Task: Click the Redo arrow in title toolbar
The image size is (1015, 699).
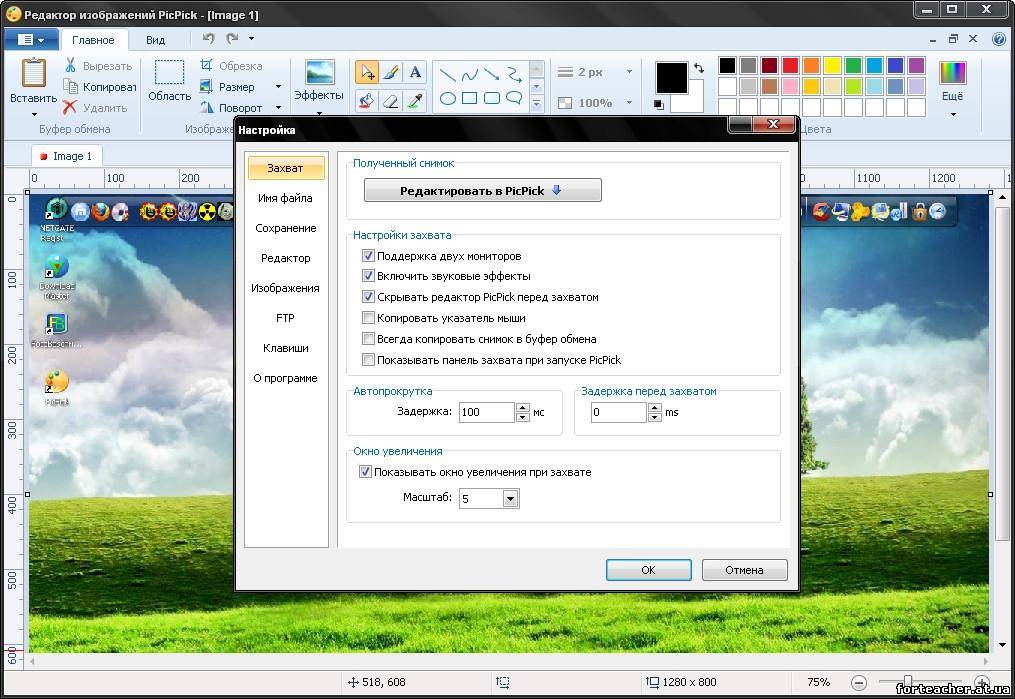Action: pos(232,39)
